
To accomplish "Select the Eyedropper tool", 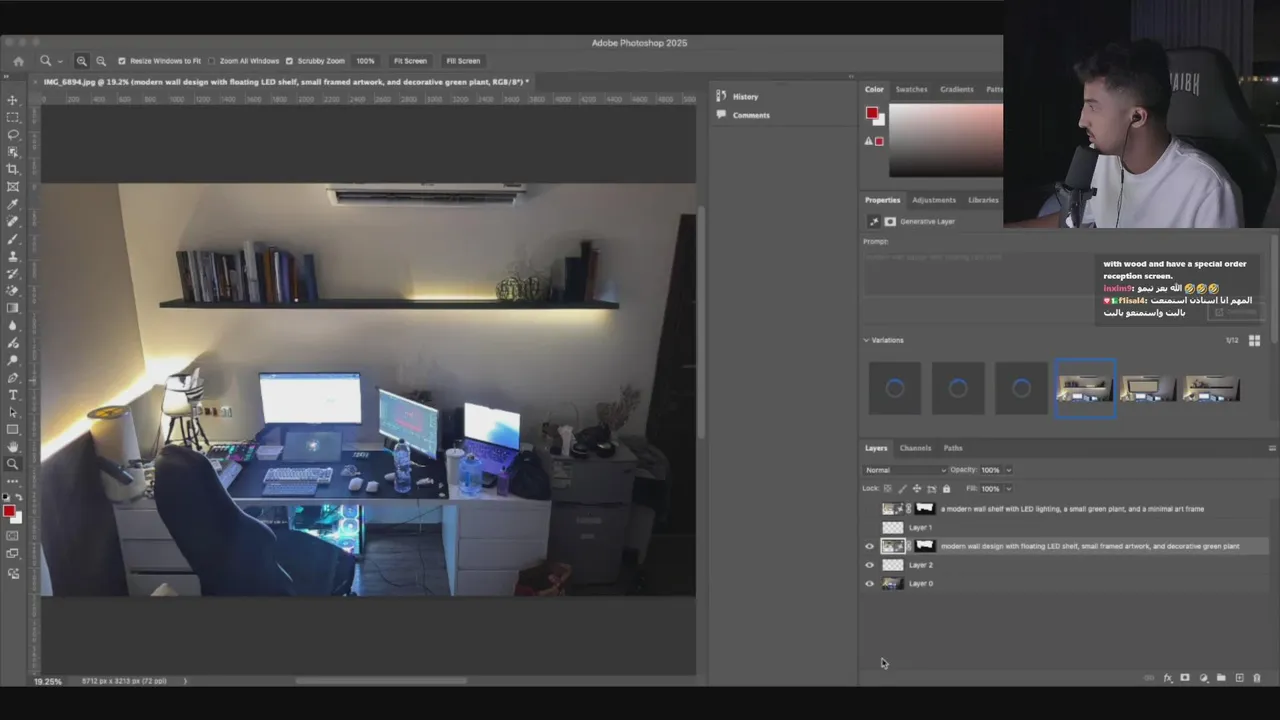I will (13, 204).
